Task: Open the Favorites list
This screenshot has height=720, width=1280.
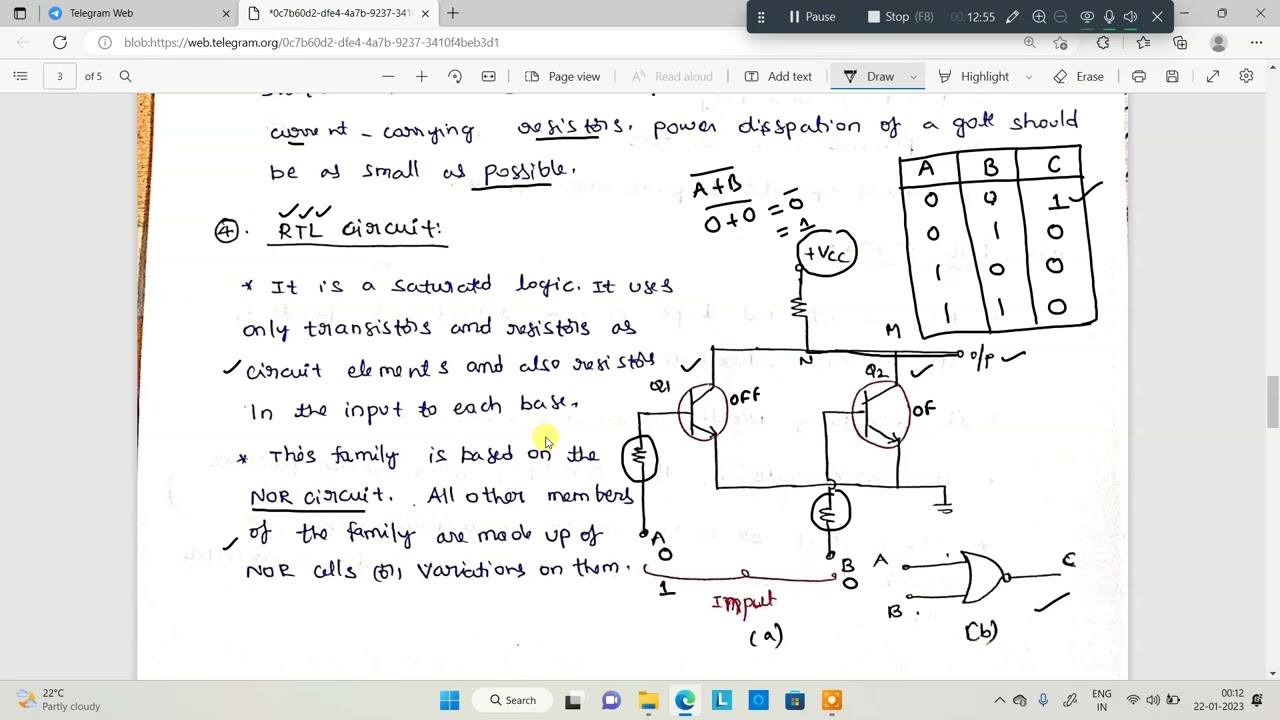Action: [1143, 42]
